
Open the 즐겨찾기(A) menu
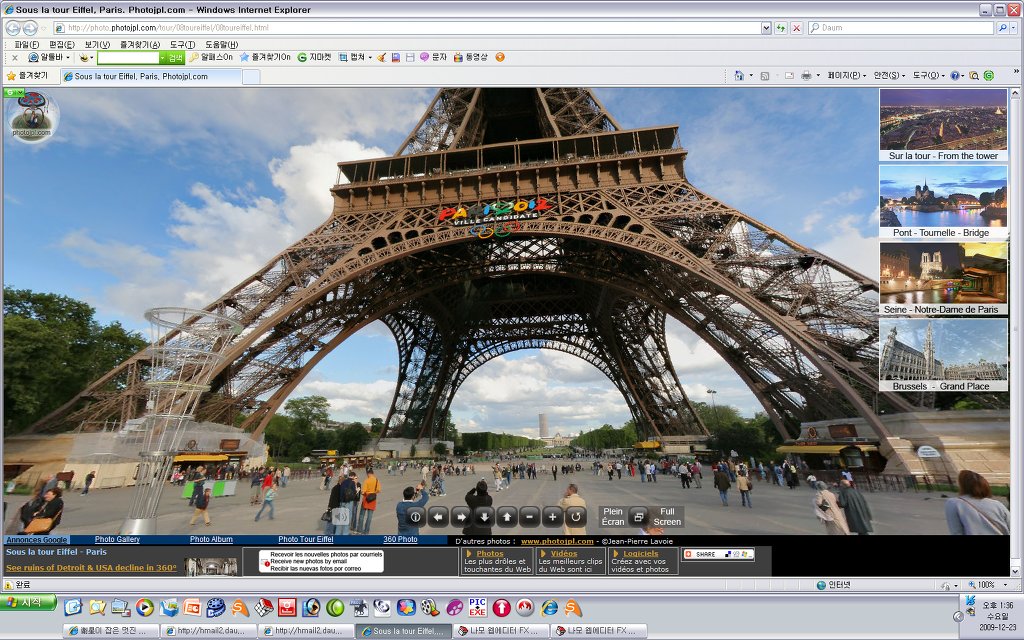tap(140, 44)
